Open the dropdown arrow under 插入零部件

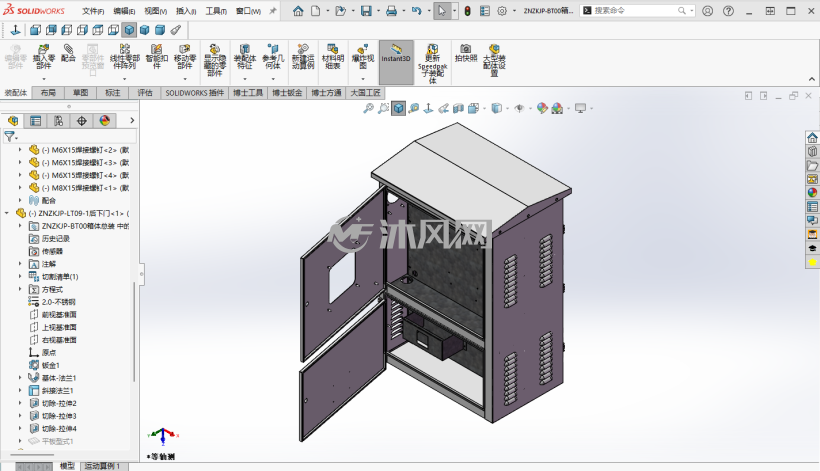click(x=44, y=79)
